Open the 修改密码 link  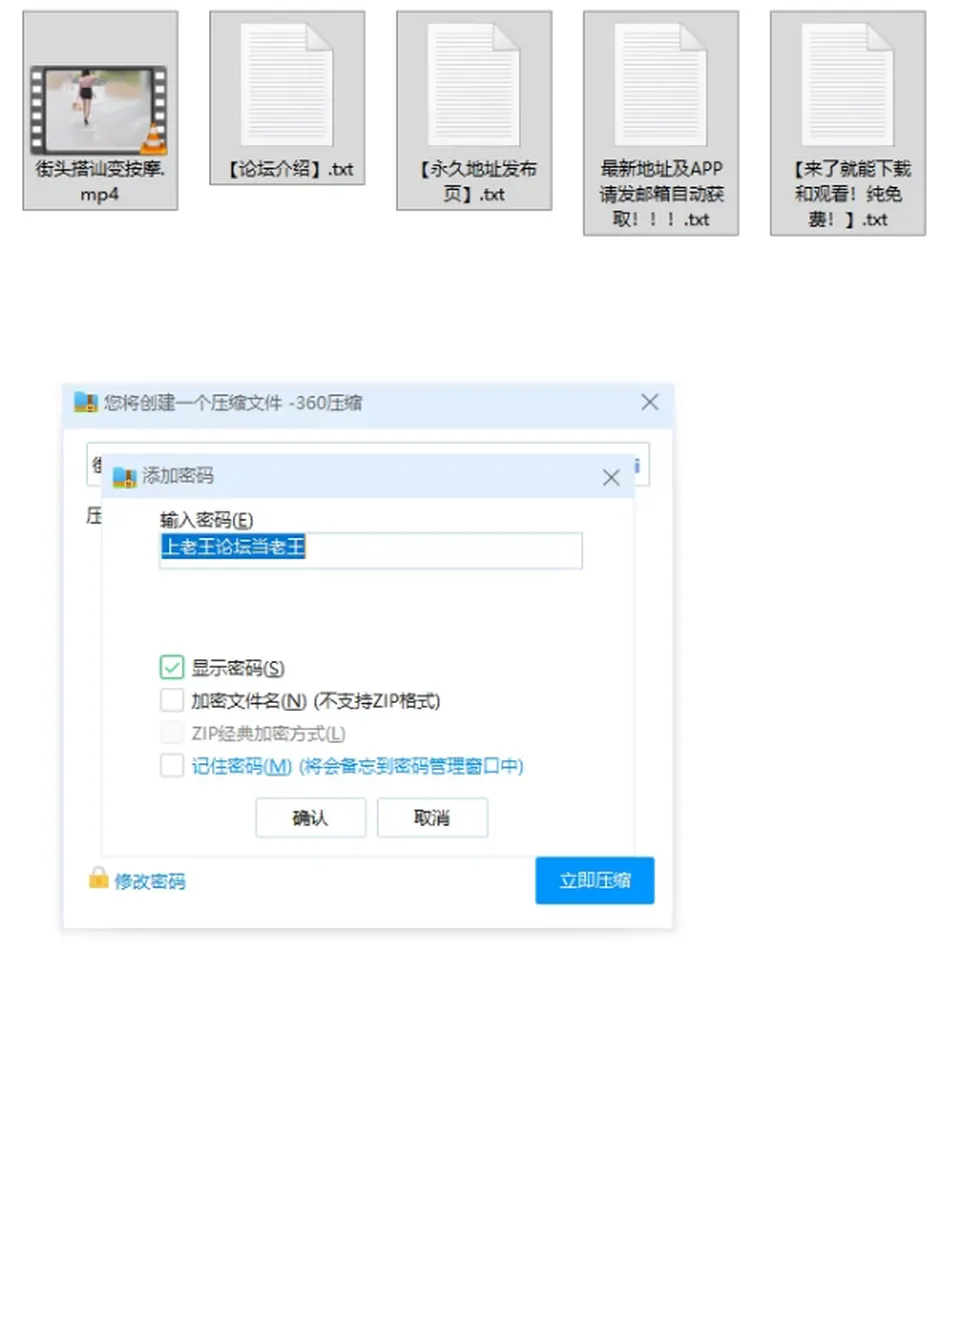point(150,881)
